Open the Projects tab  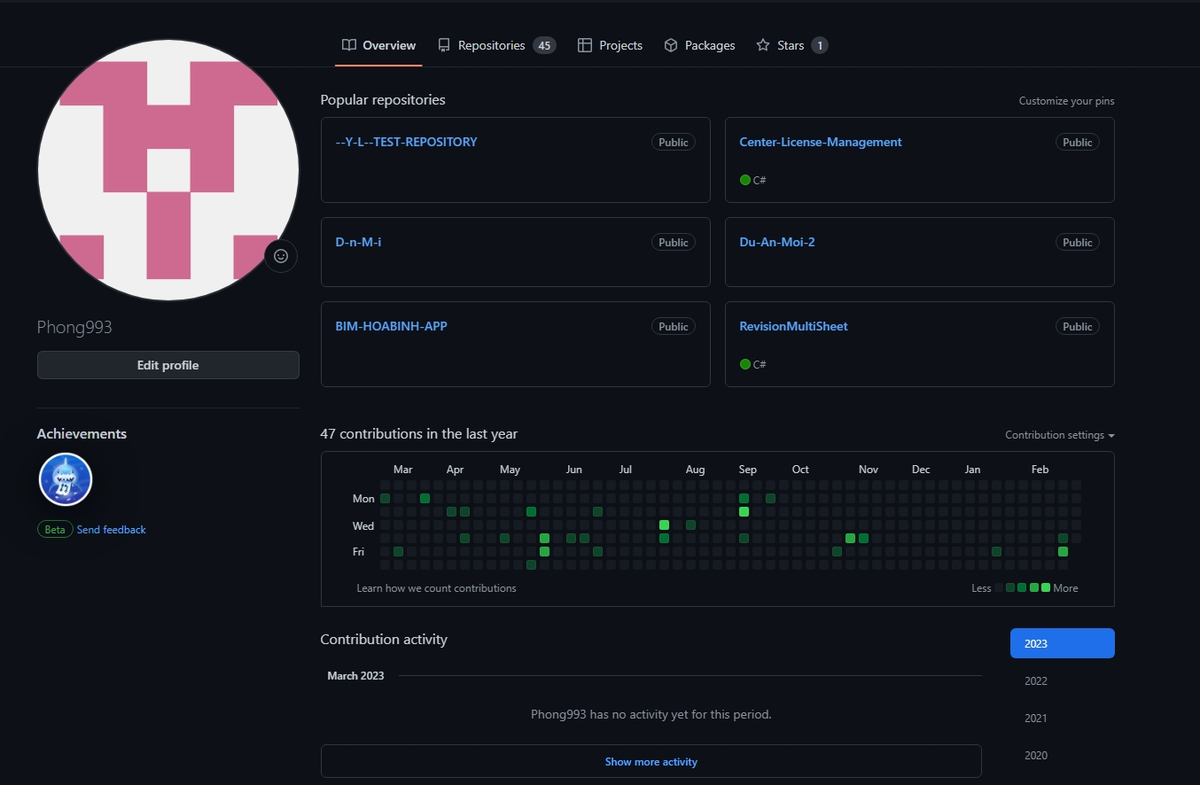610,45
